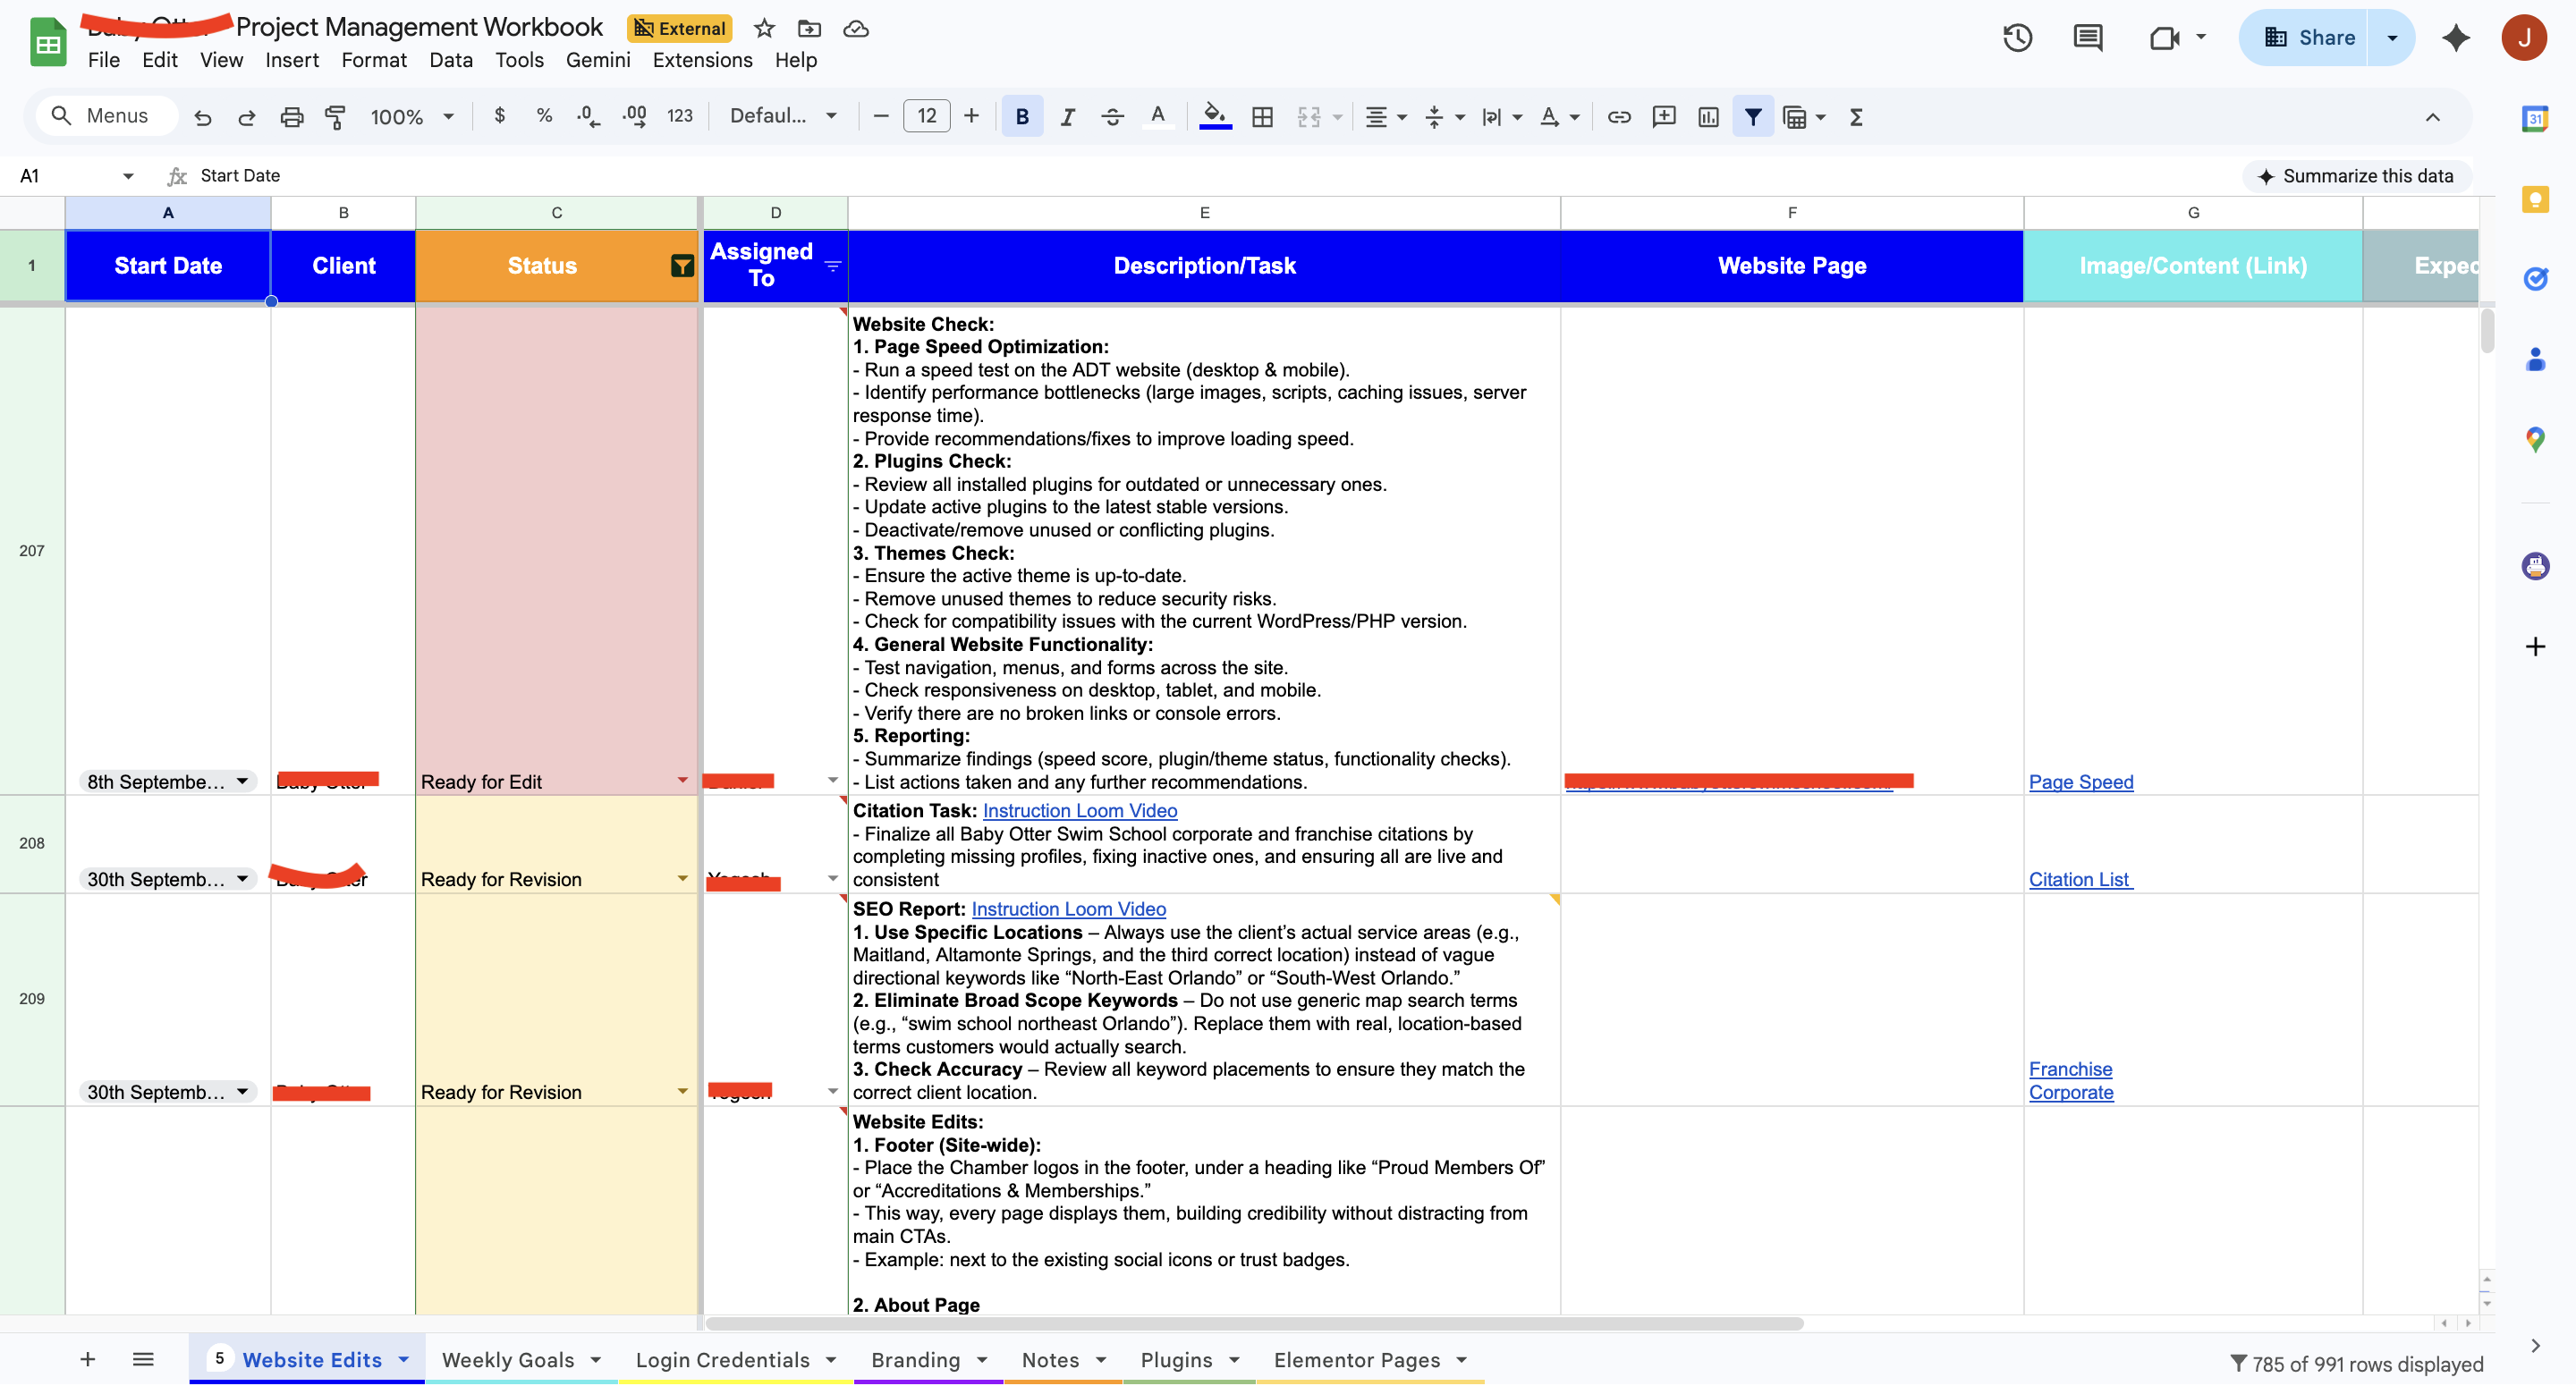
Task: Click the Gemini sparkle icon
Action: click(2455, 38)
